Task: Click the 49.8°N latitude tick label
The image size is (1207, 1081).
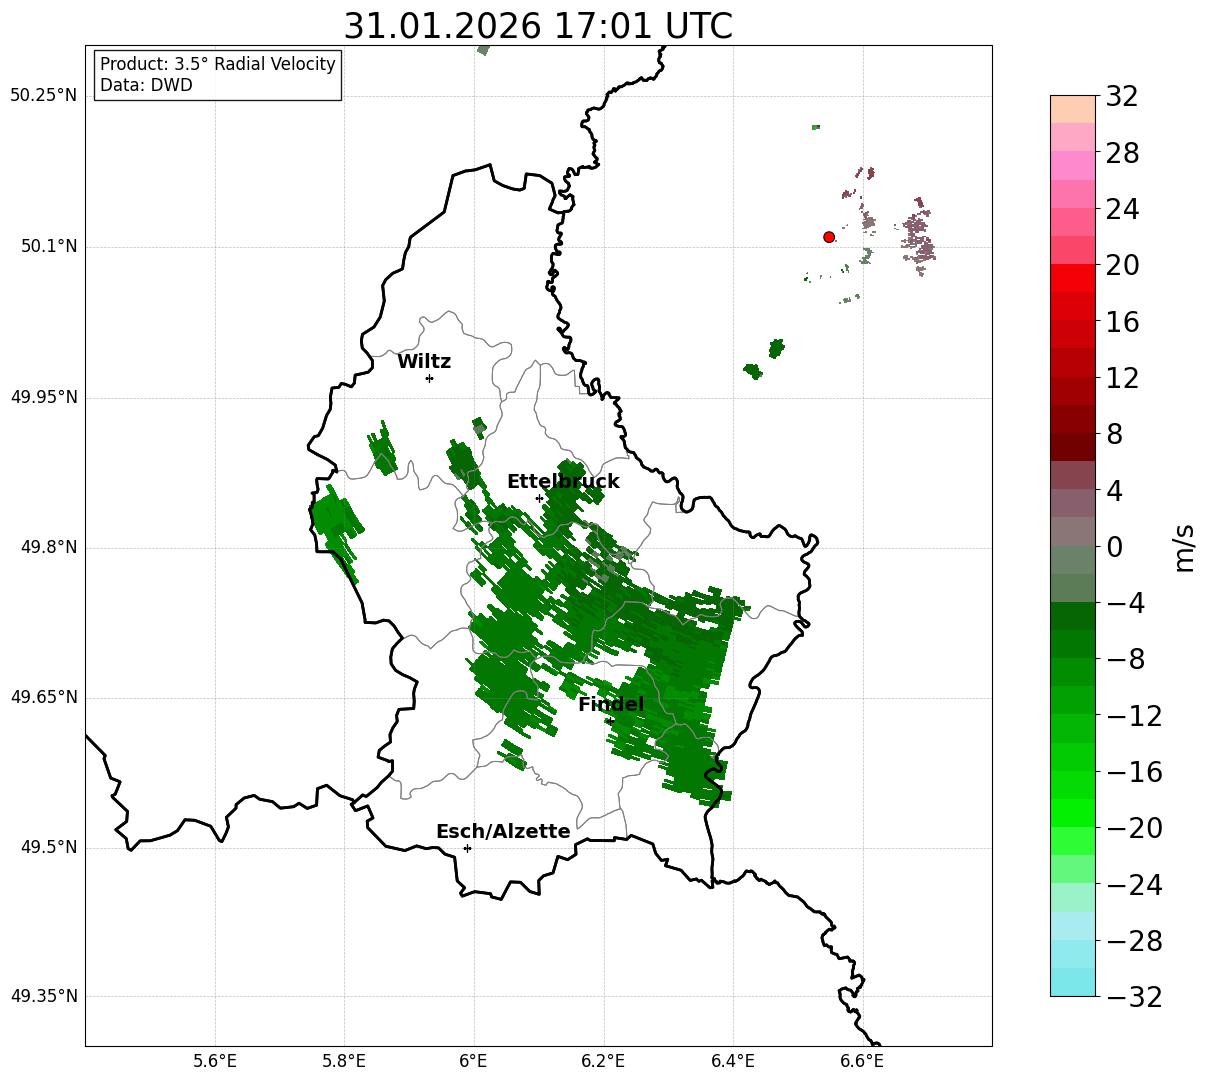Action: [x=49, y=547]
